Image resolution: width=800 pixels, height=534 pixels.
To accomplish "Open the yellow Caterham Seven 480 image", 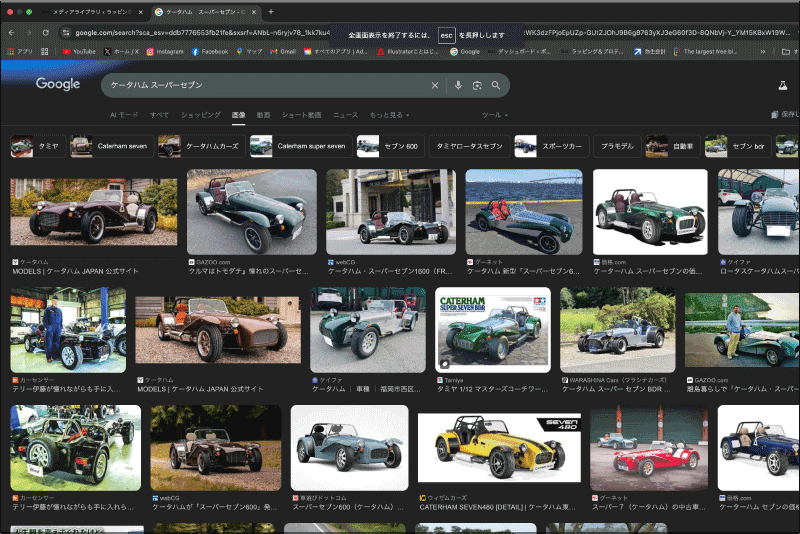I will point(498,446).
